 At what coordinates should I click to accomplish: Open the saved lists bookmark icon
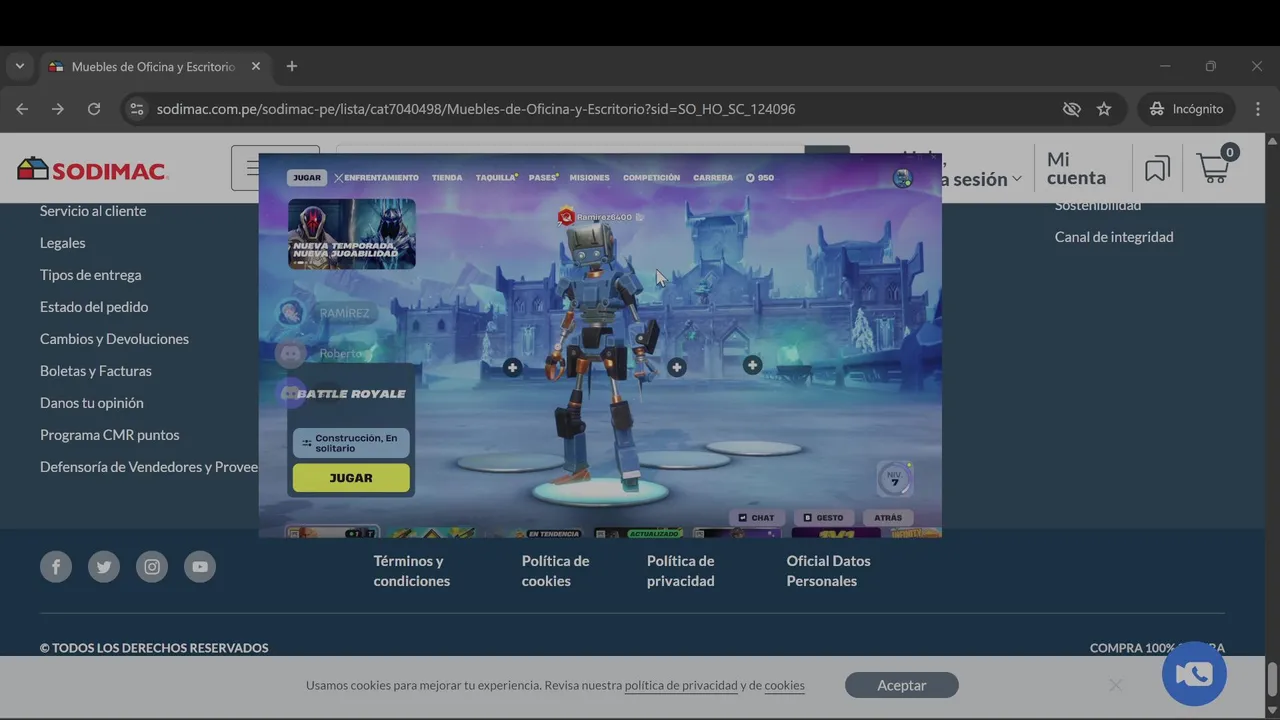(x=1157, y=169)
